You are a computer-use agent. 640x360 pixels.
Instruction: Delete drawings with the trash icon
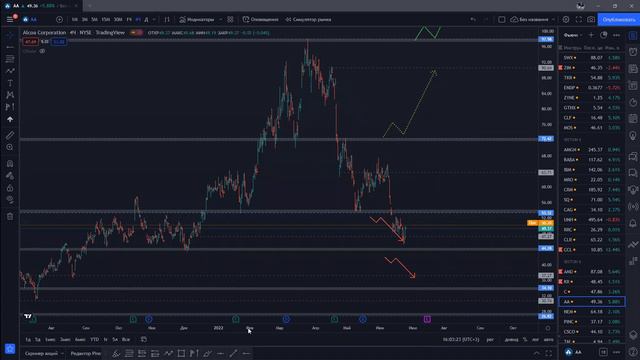10,216
